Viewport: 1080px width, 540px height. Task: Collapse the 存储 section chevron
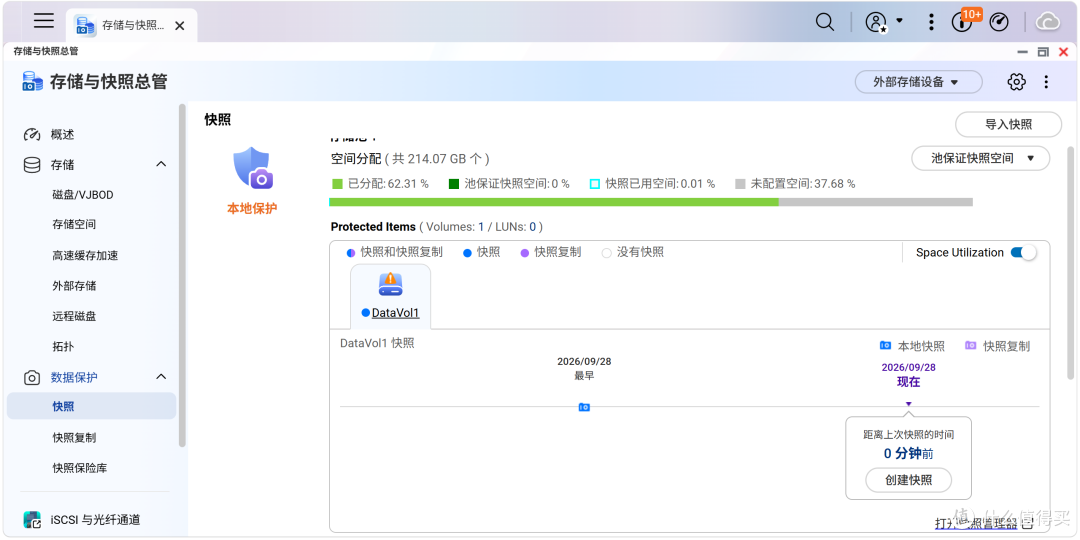click(x=161, y=165)
